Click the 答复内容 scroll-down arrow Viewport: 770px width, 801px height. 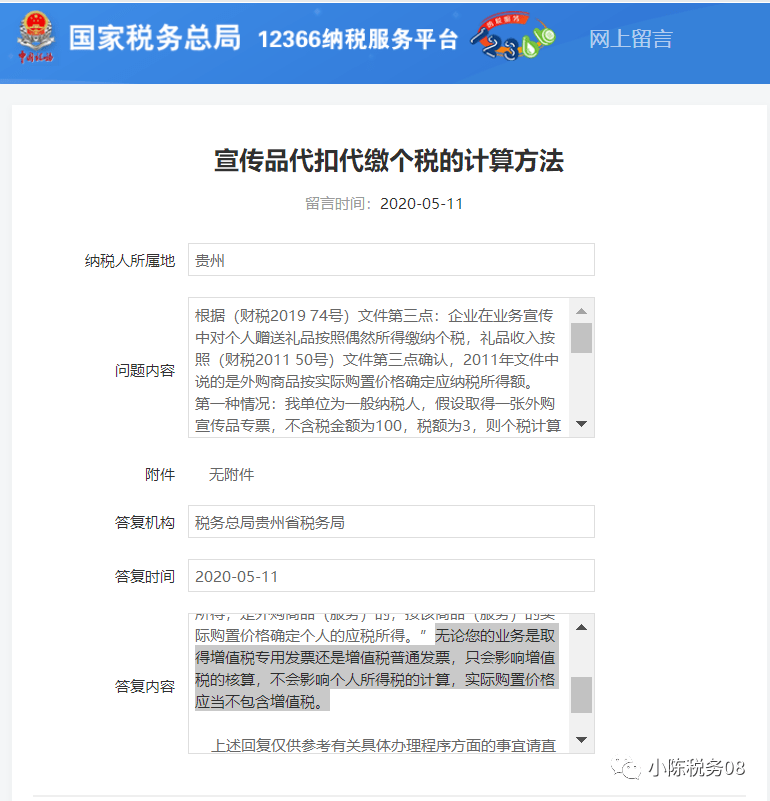pos(581,740)
